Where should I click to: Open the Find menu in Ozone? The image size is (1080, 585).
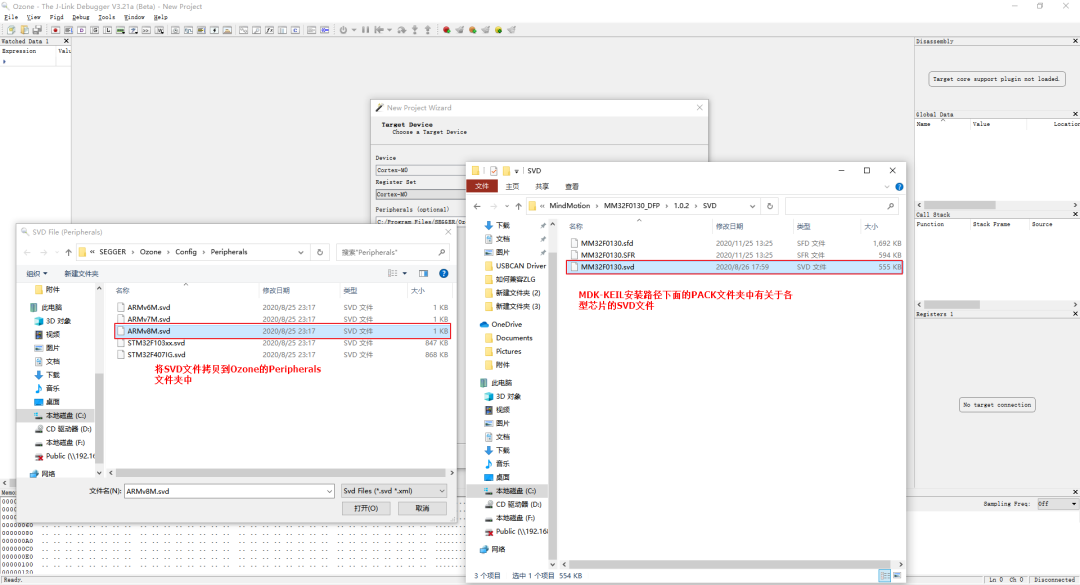(57, 17)
